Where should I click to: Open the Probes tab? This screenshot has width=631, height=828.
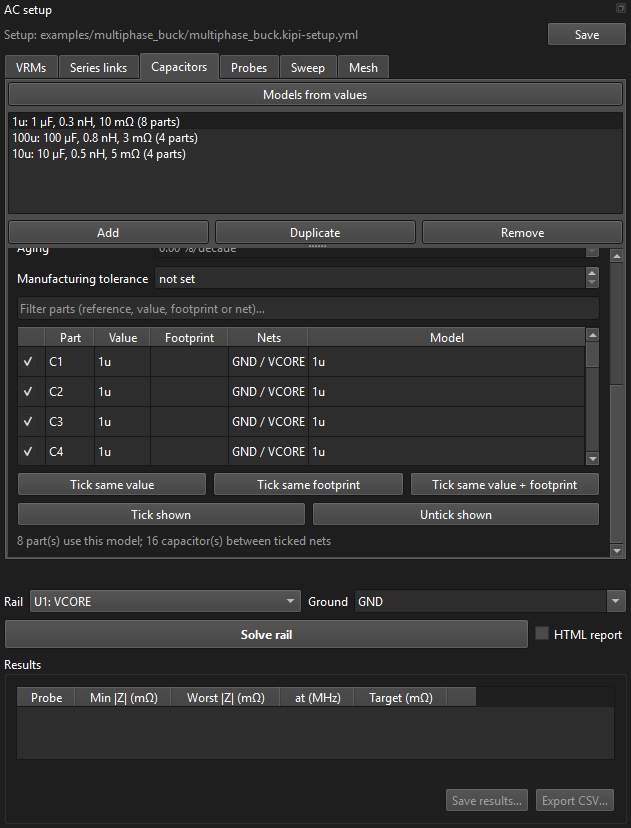click(x=249, y=68)
